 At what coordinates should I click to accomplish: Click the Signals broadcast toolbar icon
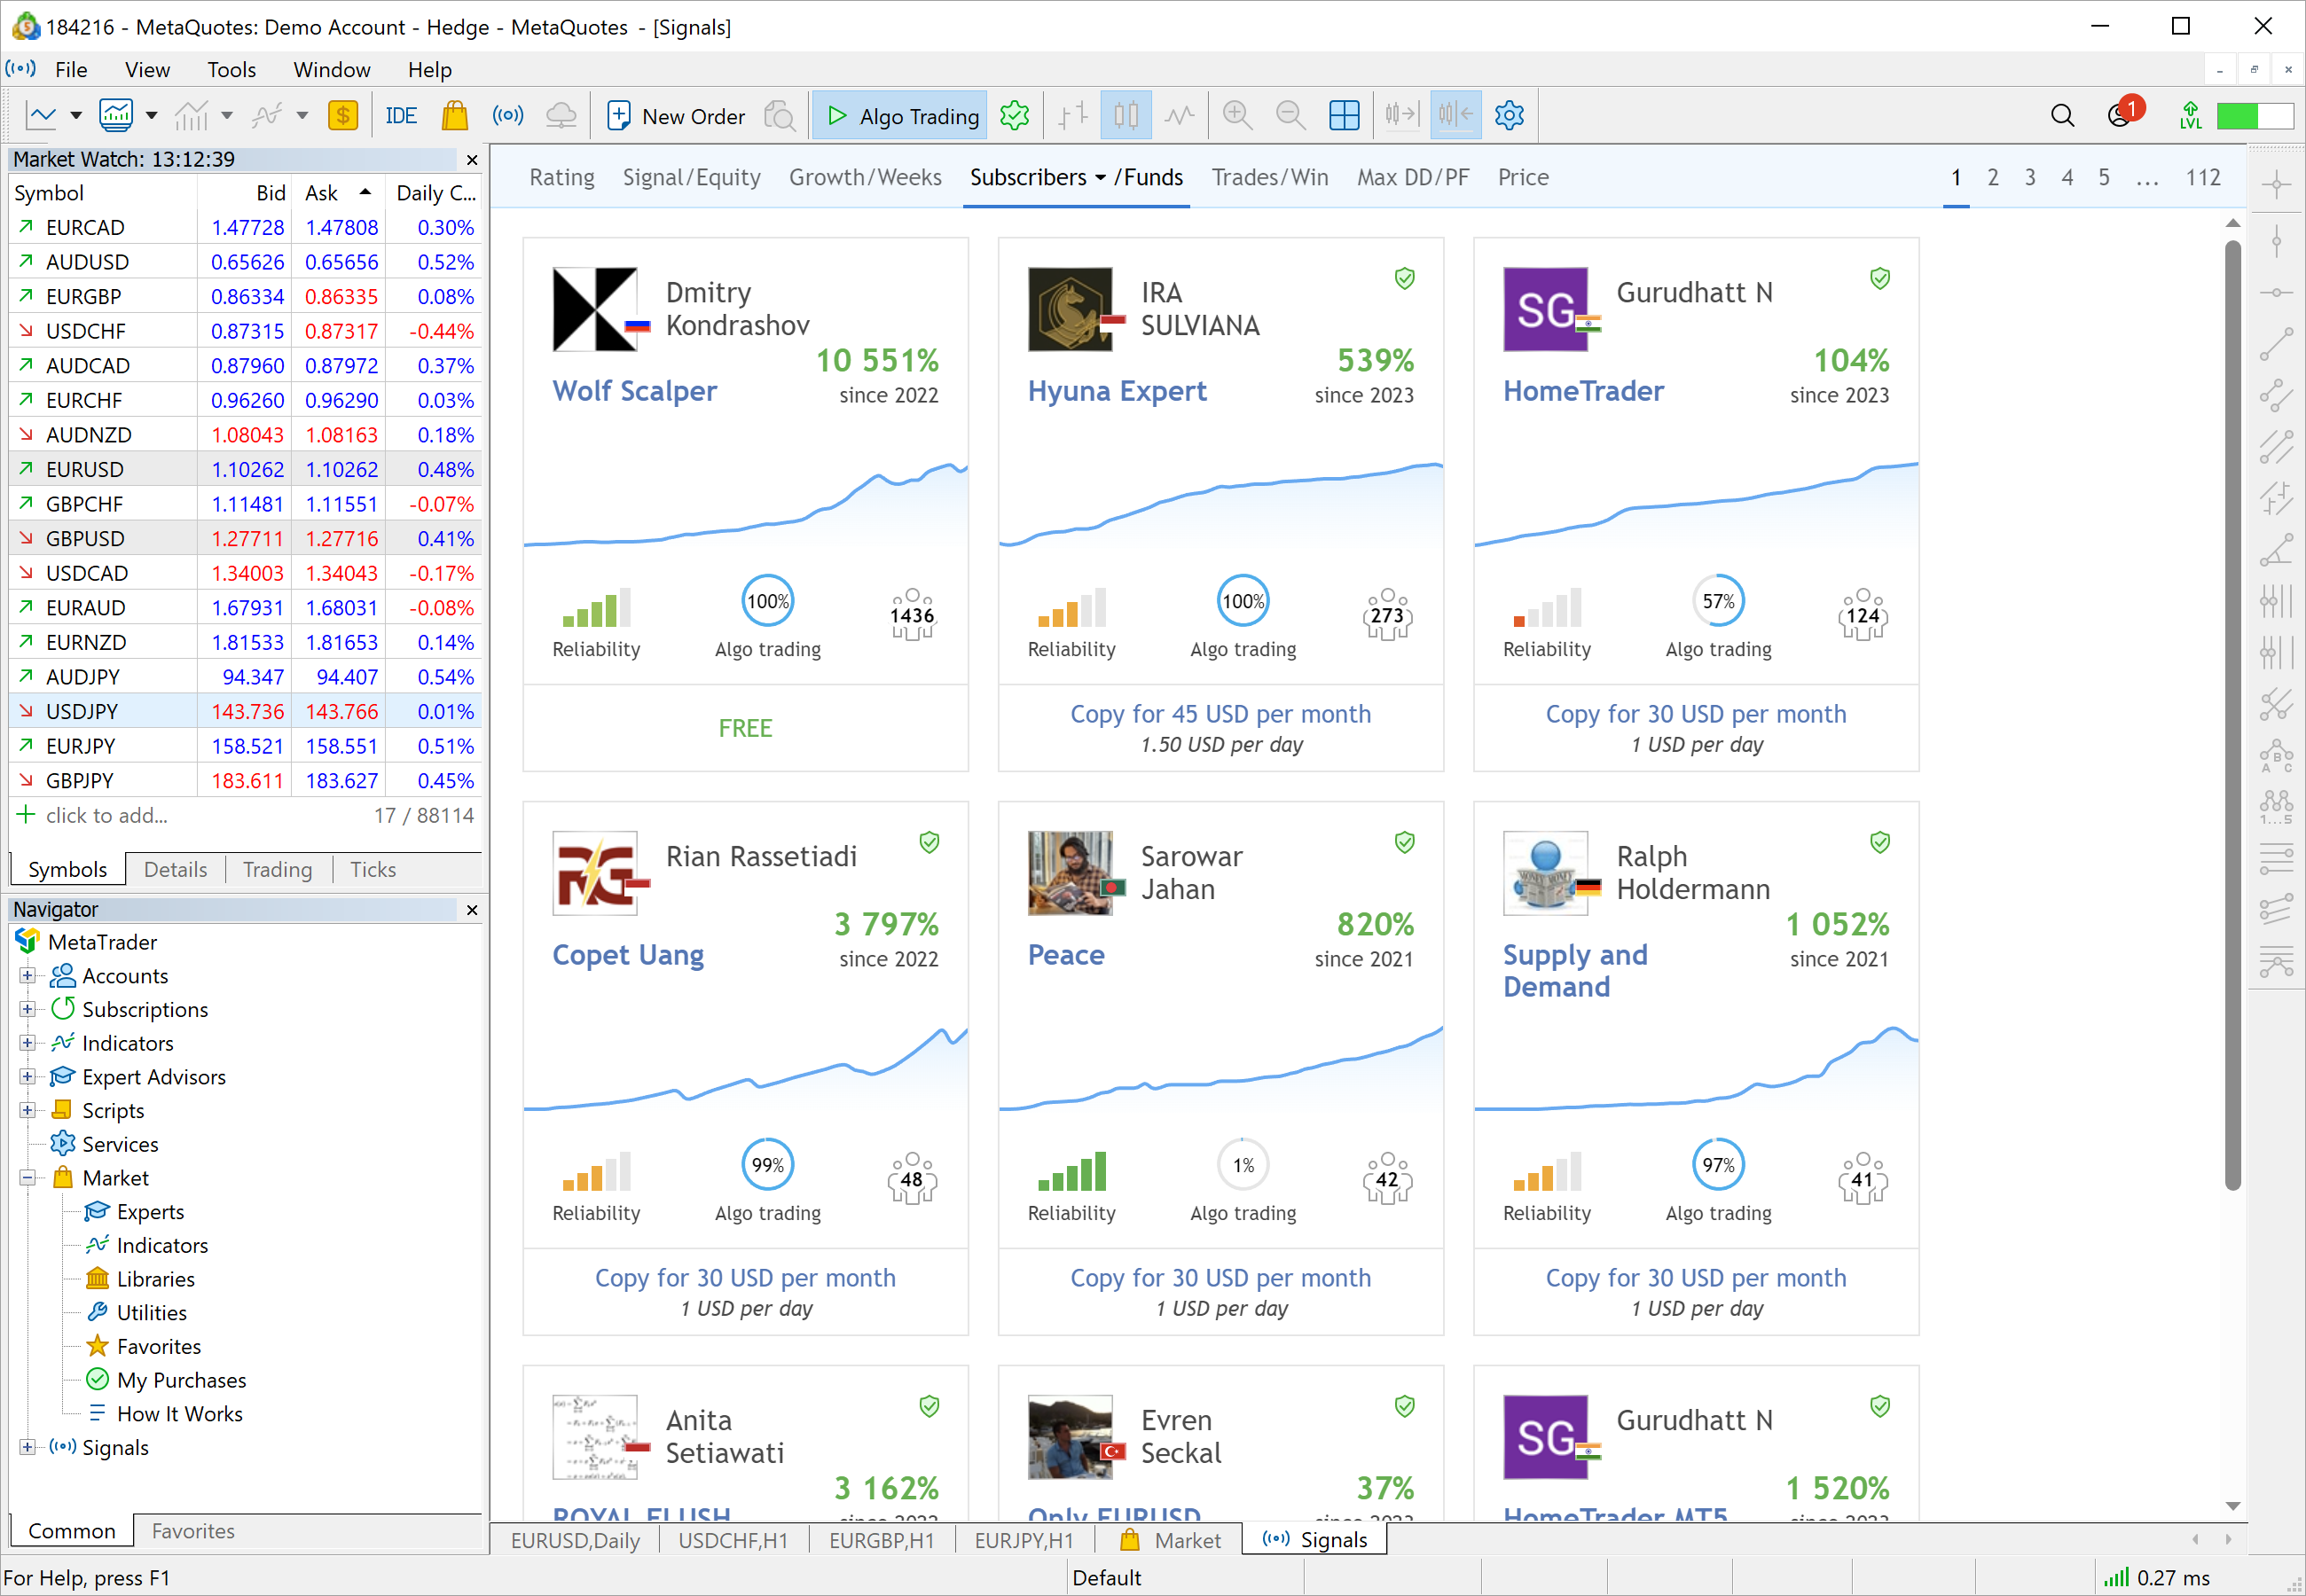tap(508, 116)
